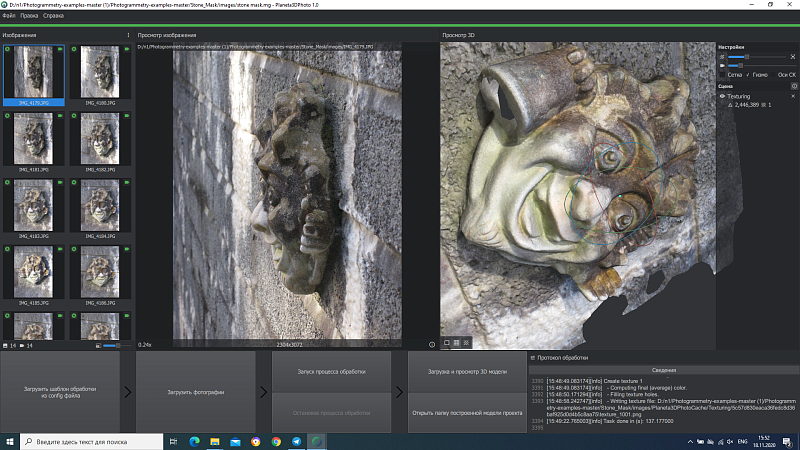Screen dimensions: 800x450
Task: Click green camera icon on IMG_4179.JPG
Action: (x=60, y=49)
